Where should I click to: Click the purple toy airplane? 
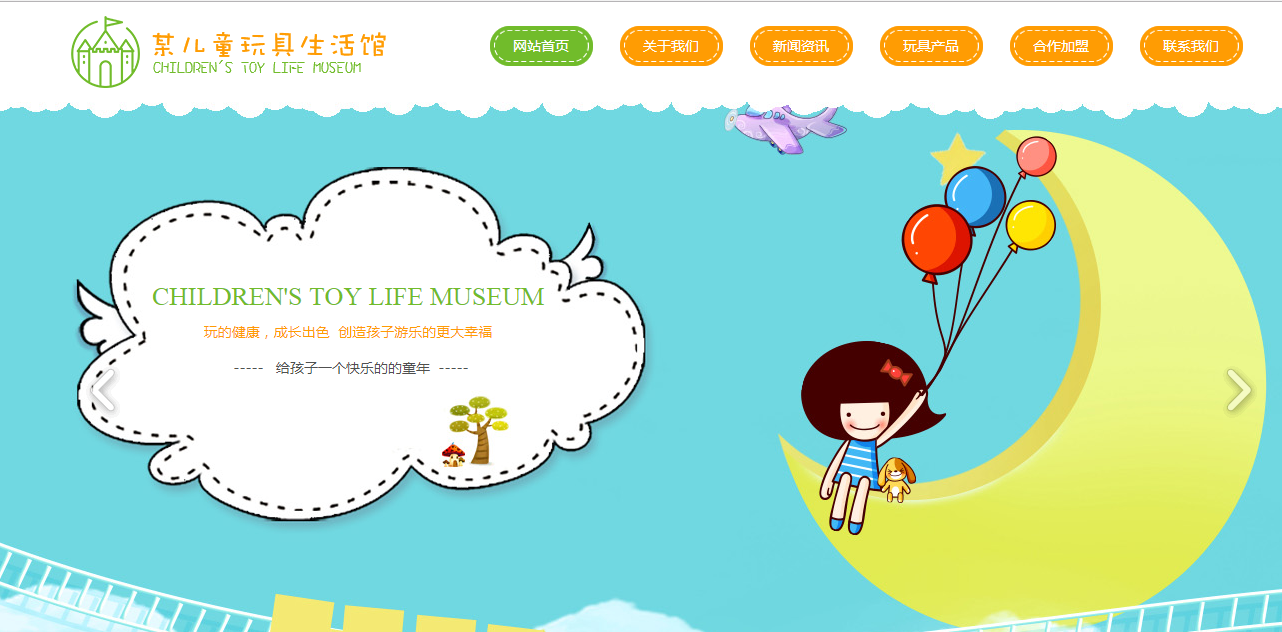pyautogui.click(x=786, y=128)
